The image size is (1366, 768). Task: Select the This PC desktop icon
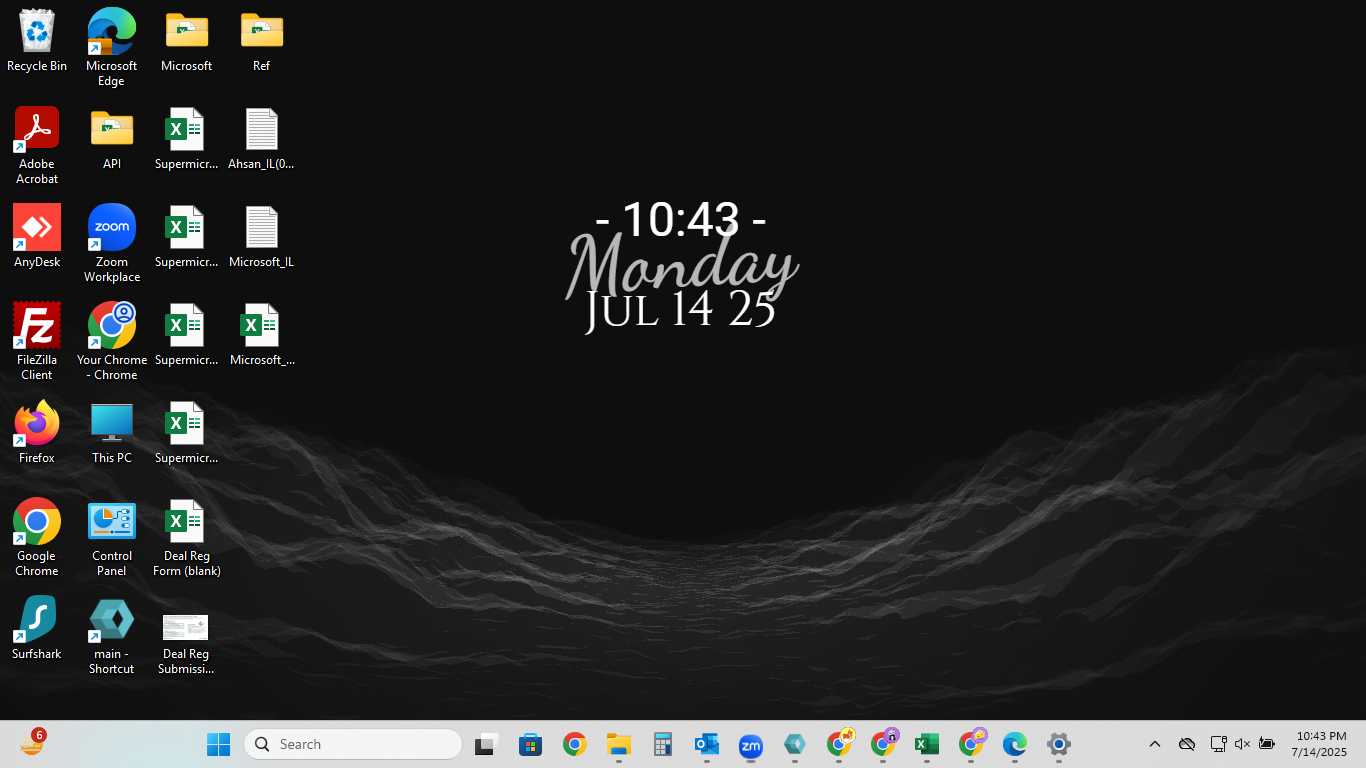pyautogui.click(x=111, y=433)
